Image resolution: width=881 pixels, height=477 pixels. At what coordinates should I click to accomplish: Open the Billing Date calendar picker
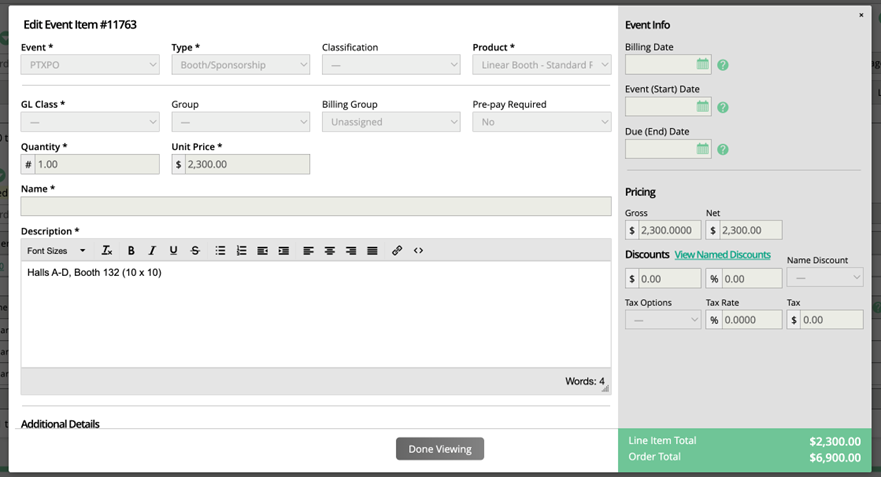coord(703,64)
